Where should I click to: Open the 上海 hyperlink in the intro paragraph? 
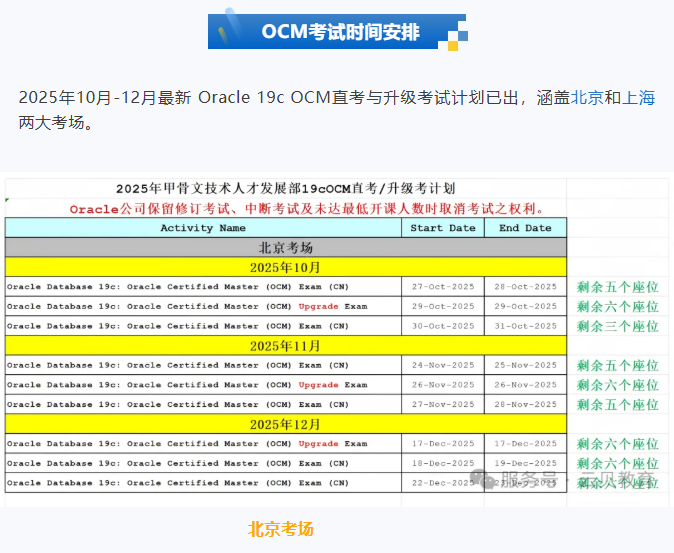tap(639, 98)
